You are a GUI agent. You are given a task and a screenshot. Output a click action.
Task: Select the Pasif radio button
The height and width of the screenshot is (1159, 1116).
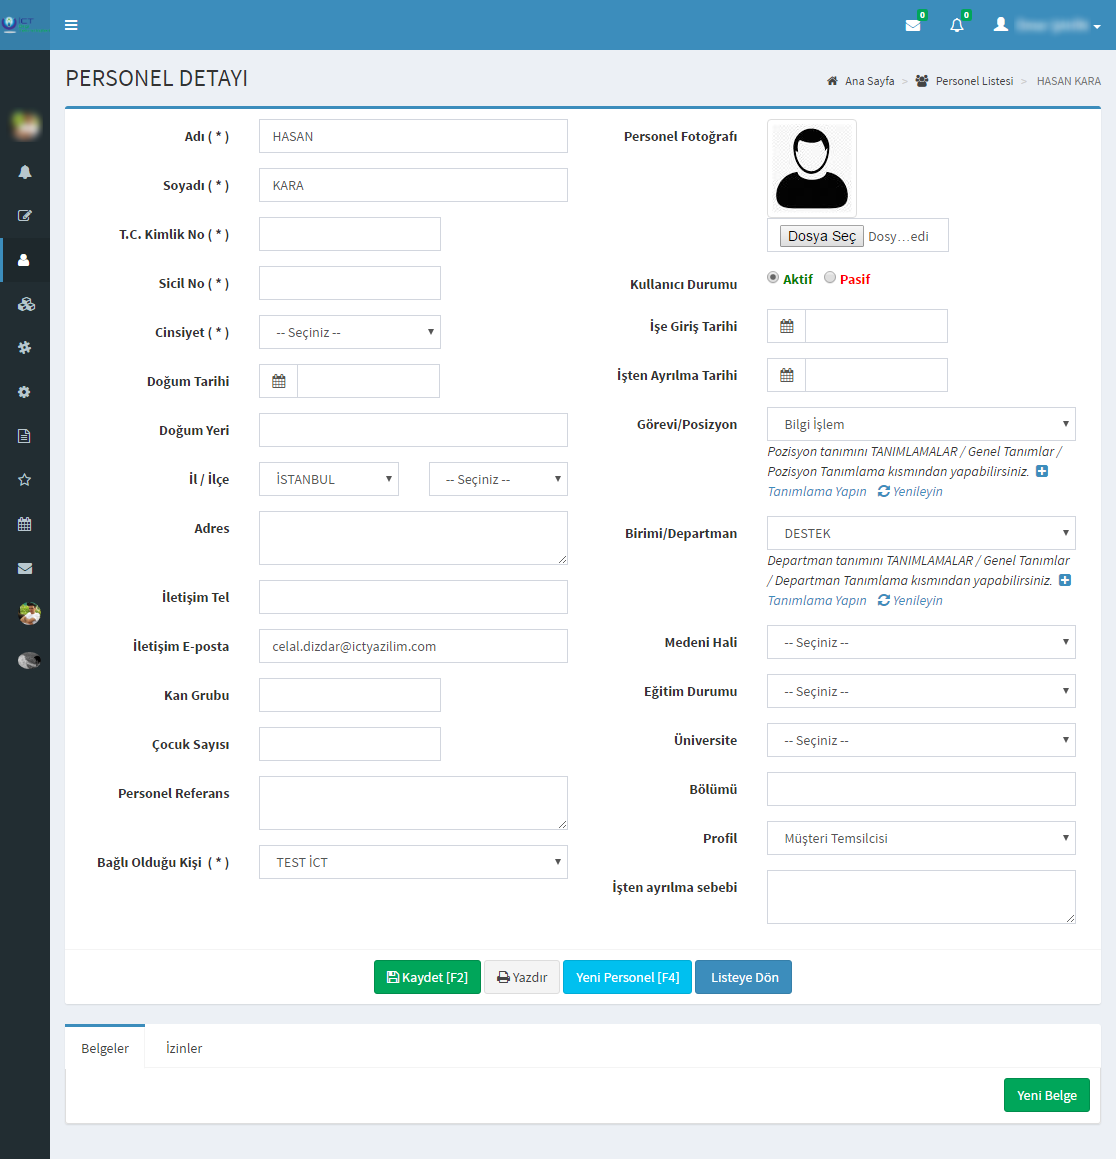point(830,278)
